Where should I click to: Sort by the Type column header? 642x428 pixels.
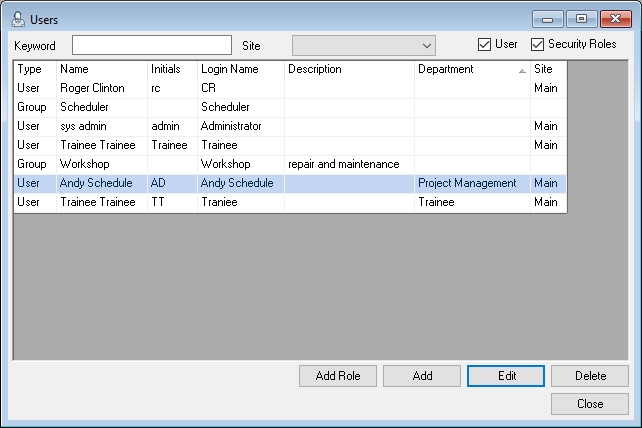tap(34, 70)
